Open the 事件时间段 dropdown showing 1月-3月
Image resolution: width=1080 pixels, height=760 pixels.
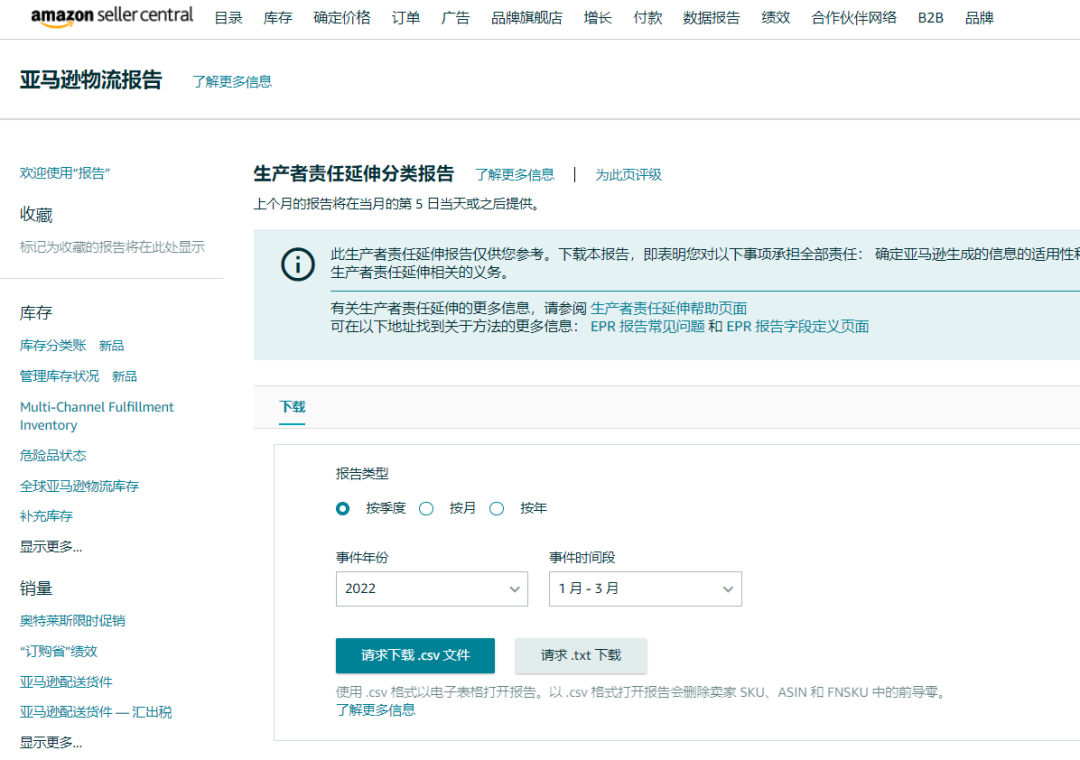[645, 588]
